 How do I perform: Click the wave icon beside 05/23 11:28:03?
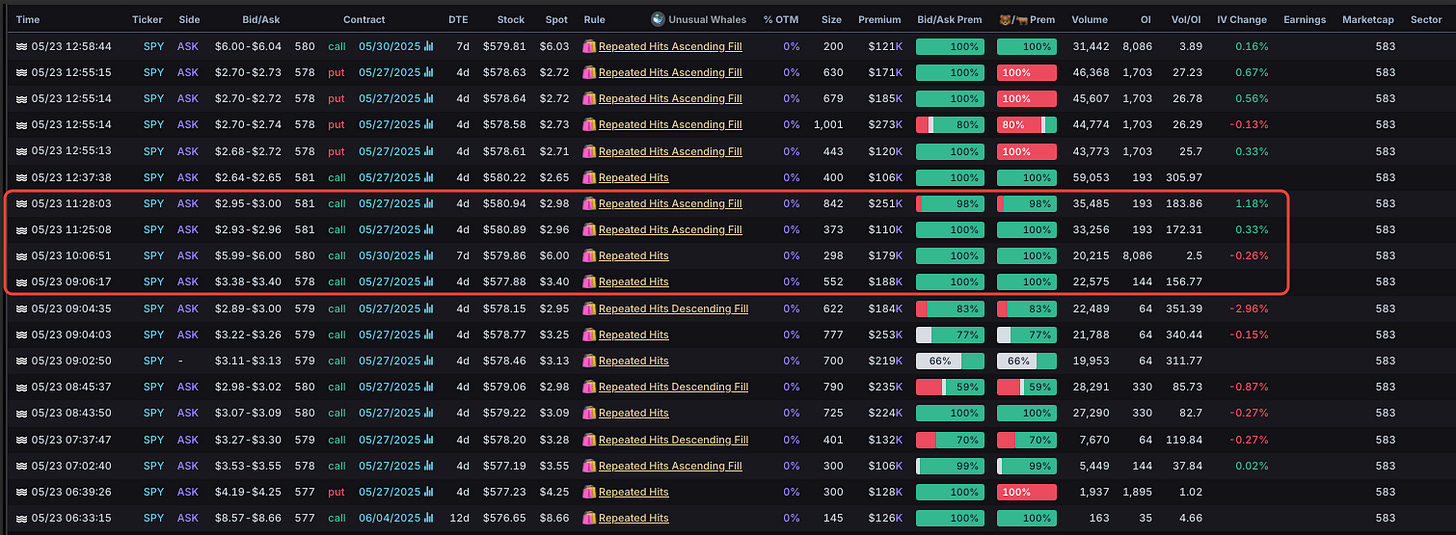[x=21, y=204]
